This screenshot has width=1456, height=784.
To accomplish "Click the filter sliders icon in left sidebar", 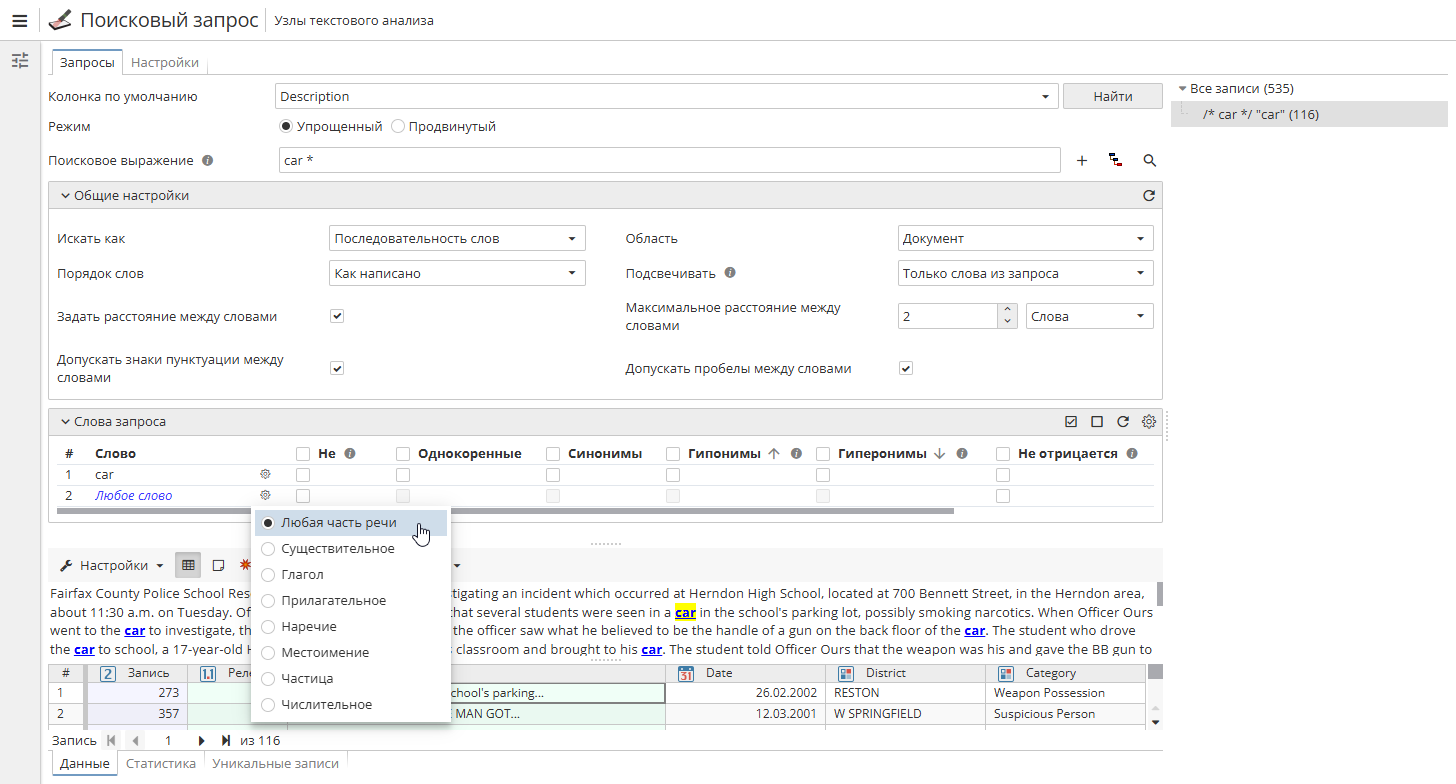I will pos(20,61).
